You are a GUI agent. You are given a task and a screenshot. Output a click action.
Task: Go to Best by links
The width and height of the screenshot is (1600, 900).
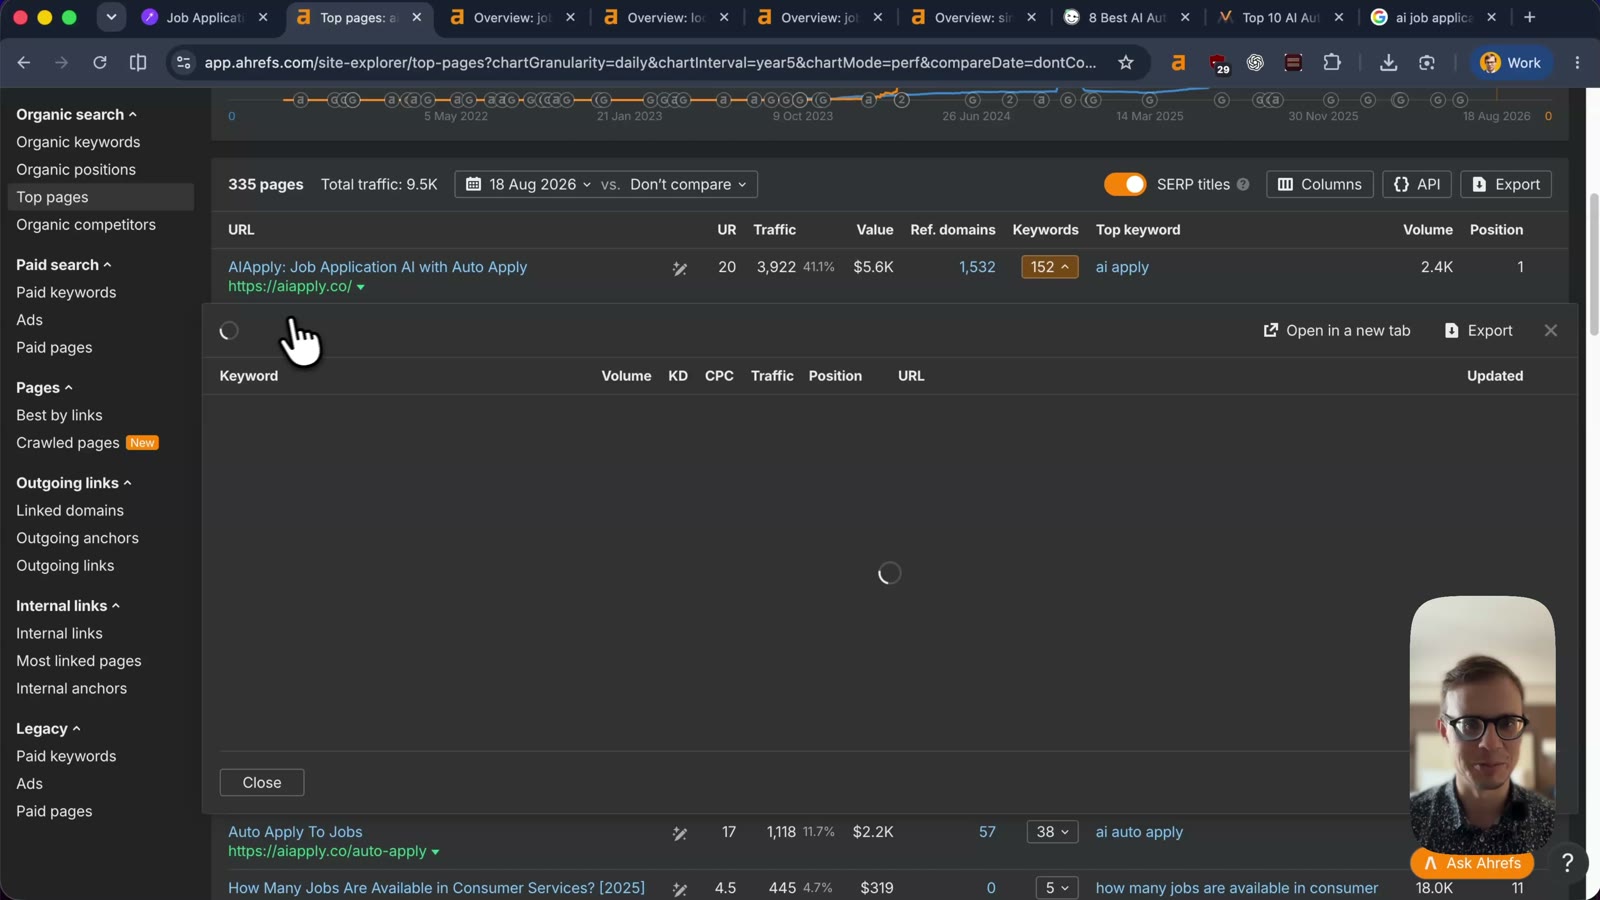pos(59,416)
